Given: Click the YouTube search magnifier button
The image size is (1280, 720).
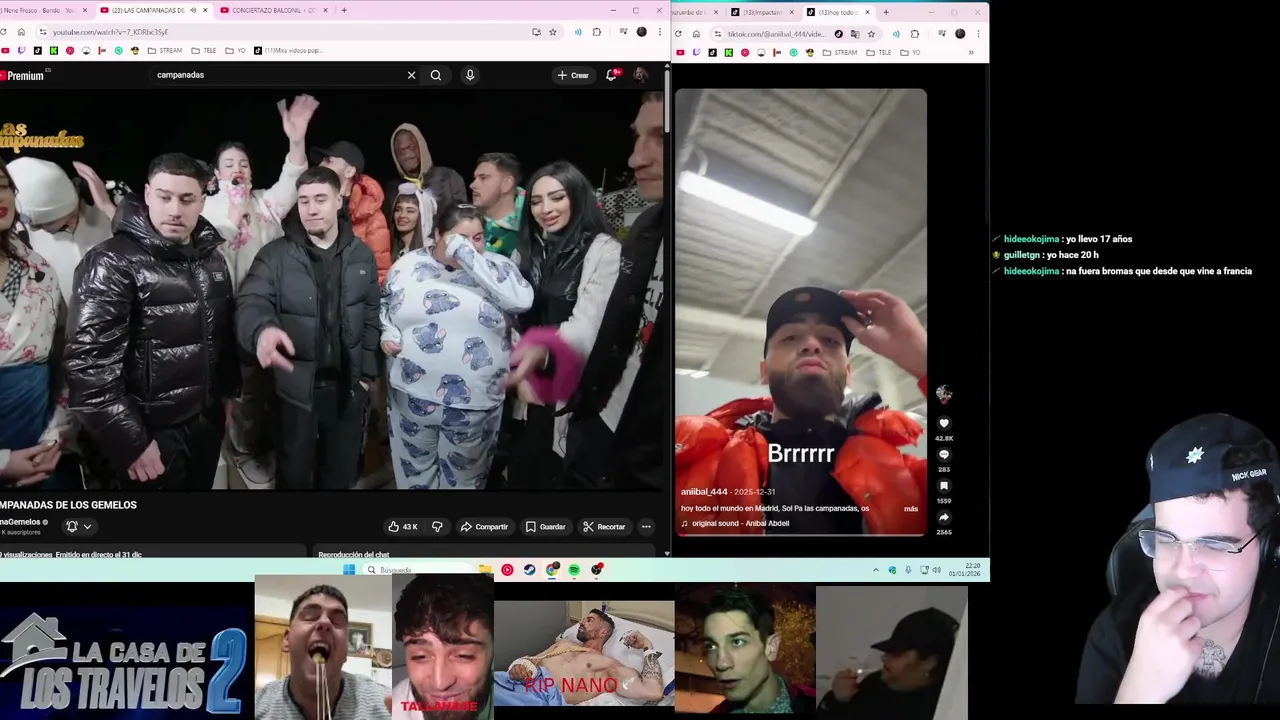Looking at the screenshot, I should tap(436, 75).
